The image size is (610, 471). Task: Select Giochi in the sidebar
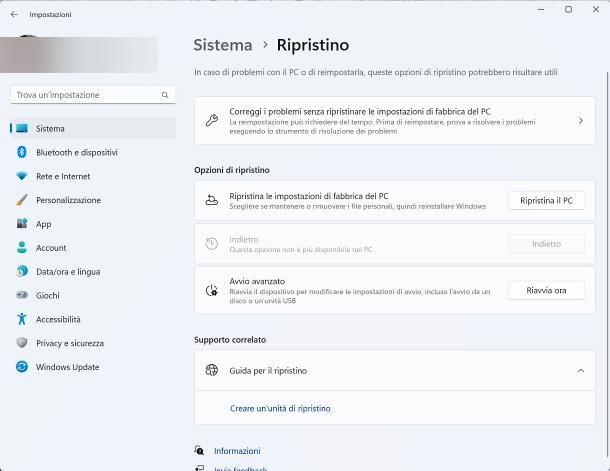[93, 296]
